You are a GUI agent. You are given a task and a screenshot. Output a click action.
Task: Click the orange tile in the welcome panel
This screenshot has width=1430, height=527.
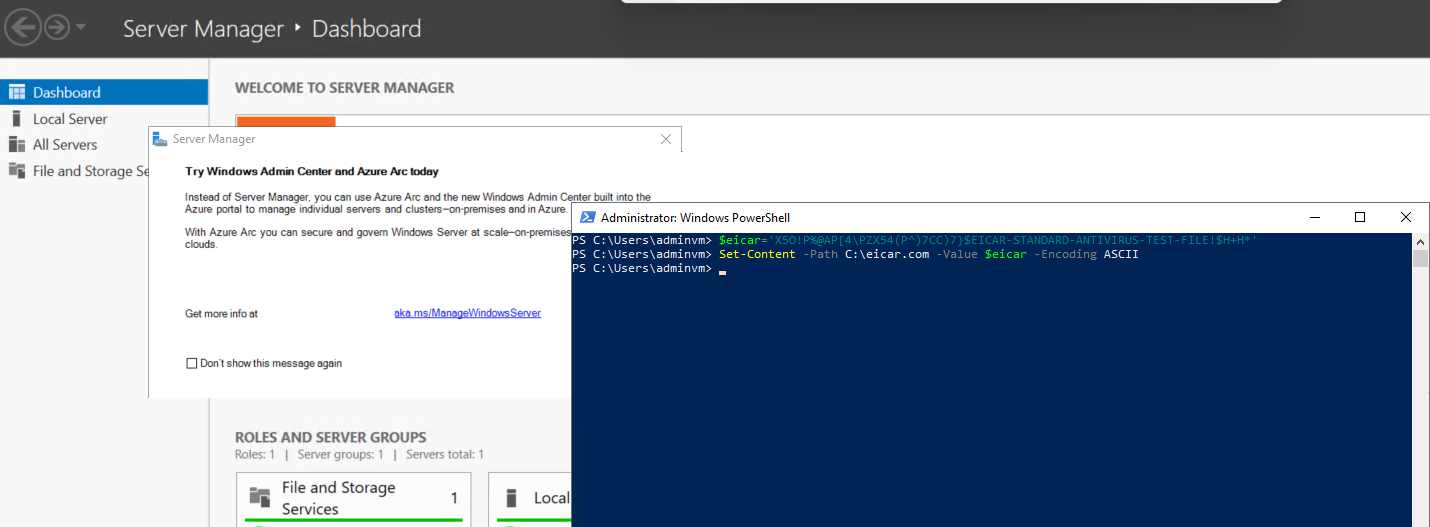click(286, 121)
